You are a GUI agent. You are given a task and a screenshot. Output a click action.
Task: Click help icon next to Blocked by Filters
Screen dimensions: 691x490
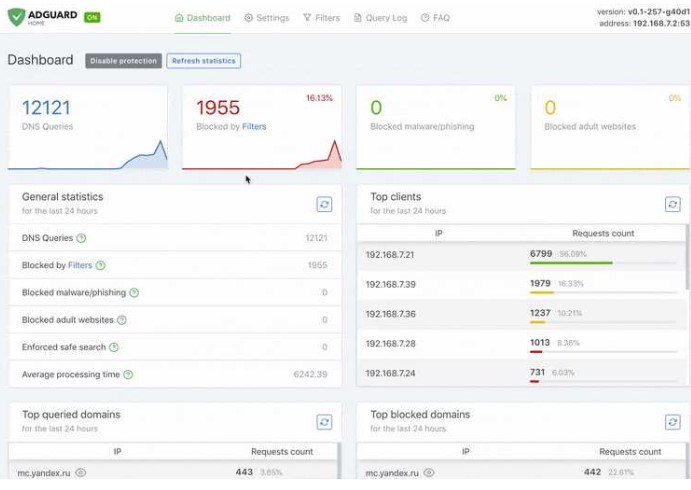pyautogui.click(x=100, y=265)
